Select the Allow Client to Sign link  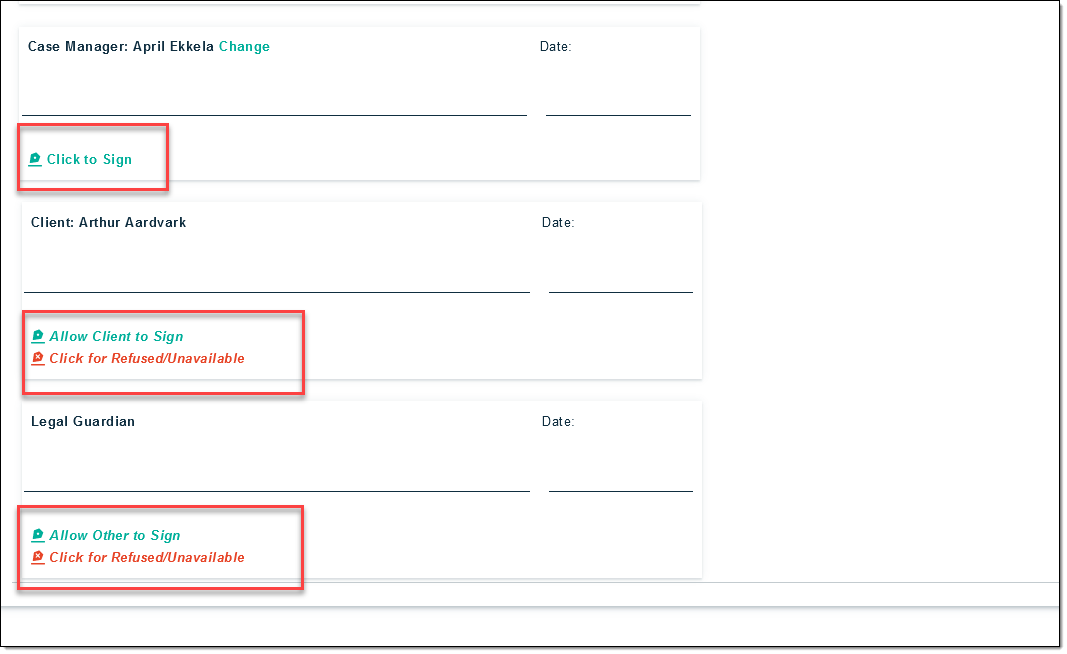point(116,337)
